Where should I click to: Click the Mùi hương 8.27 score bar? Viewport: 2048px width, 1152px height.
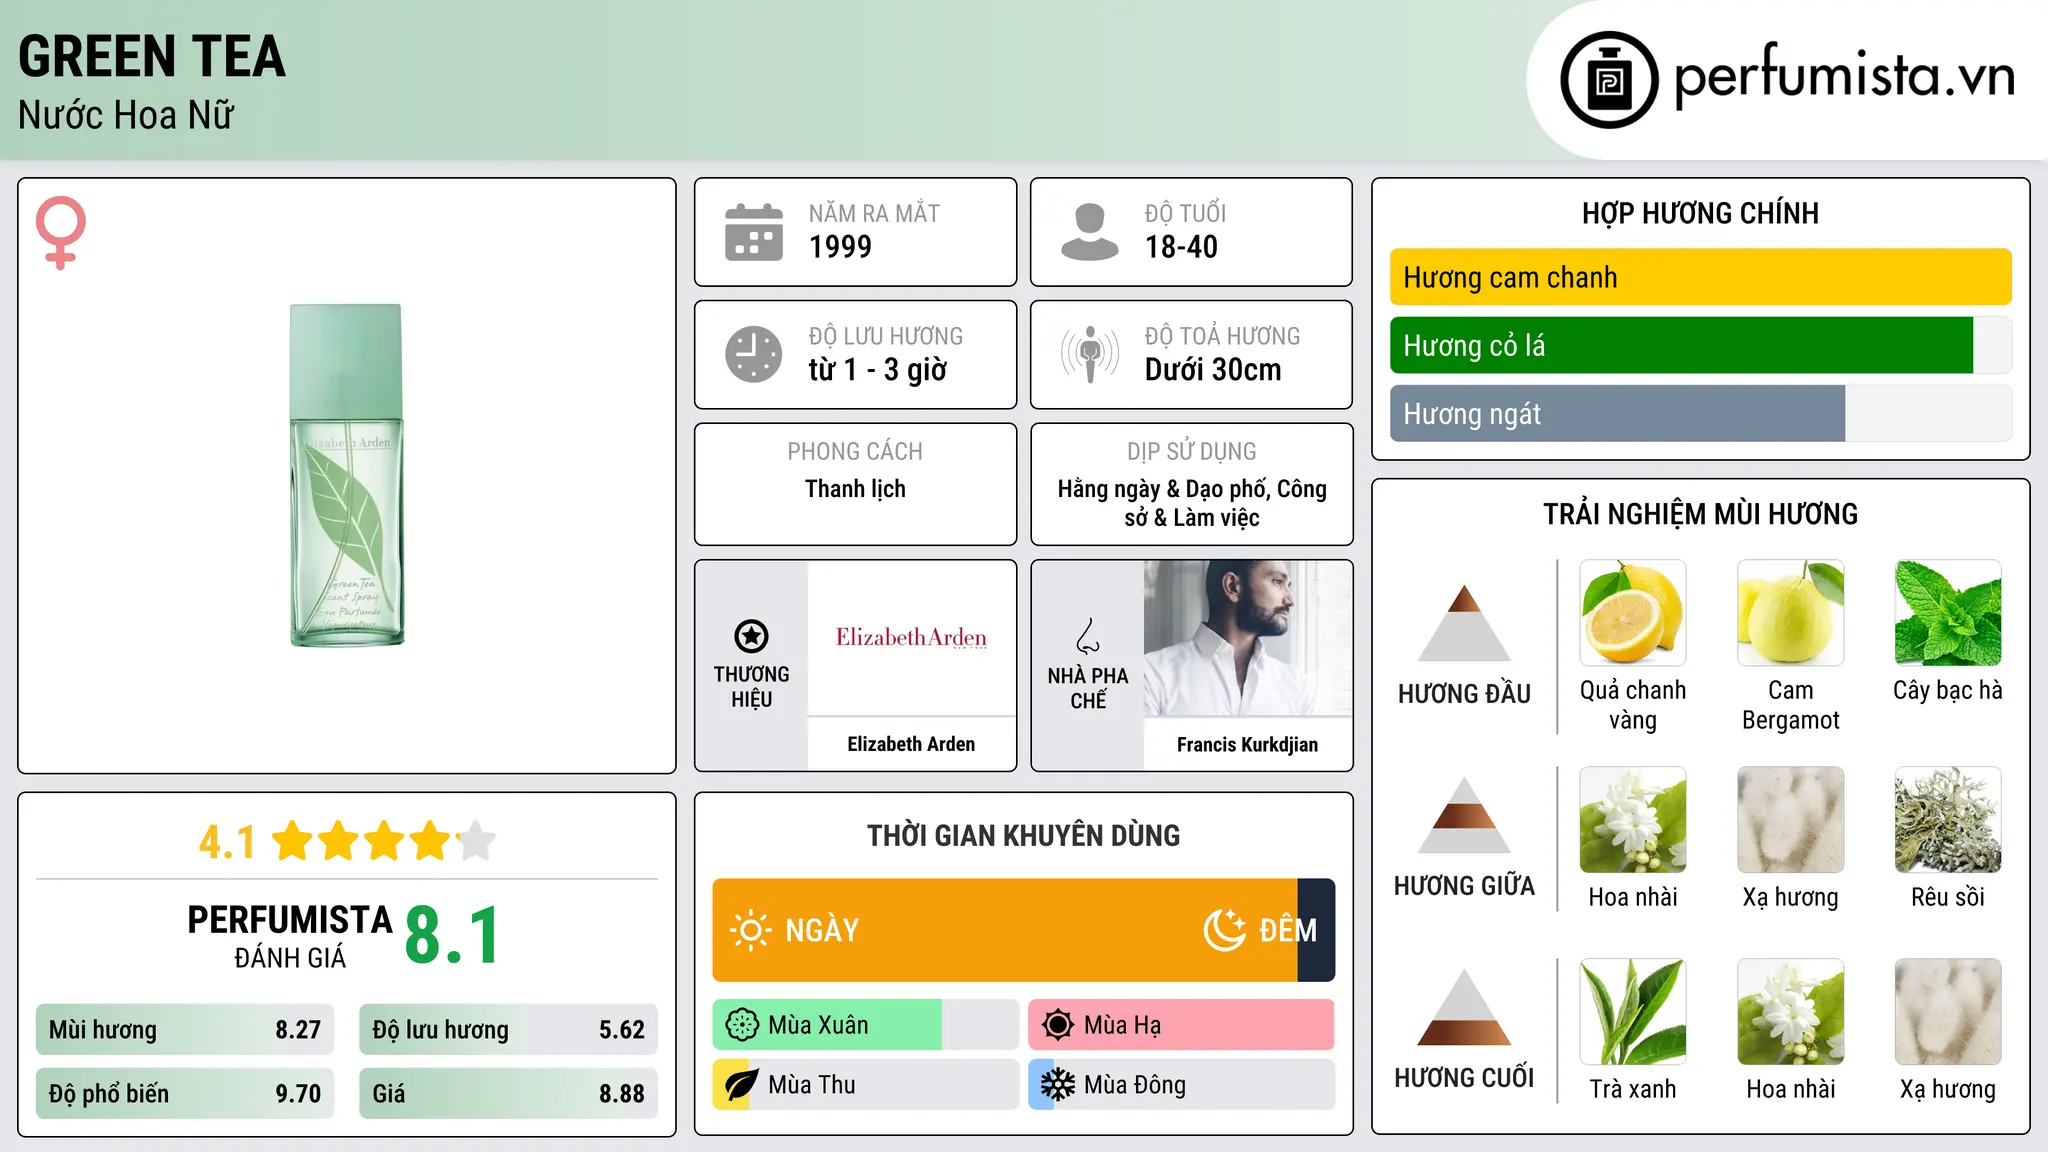tap(185, 1030)
